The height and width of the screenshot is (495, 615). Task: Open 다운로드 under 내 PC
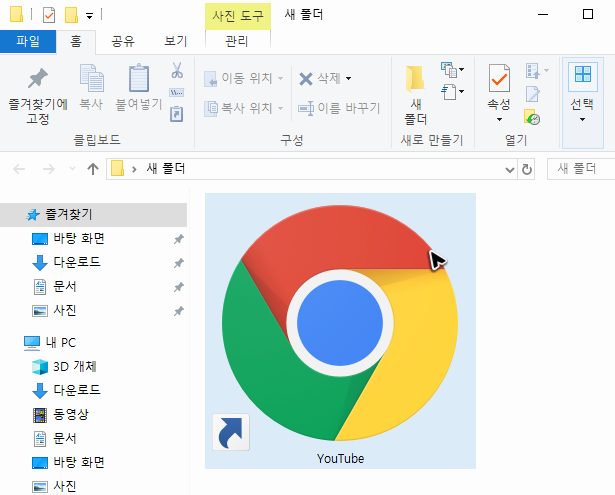(77, 390)
